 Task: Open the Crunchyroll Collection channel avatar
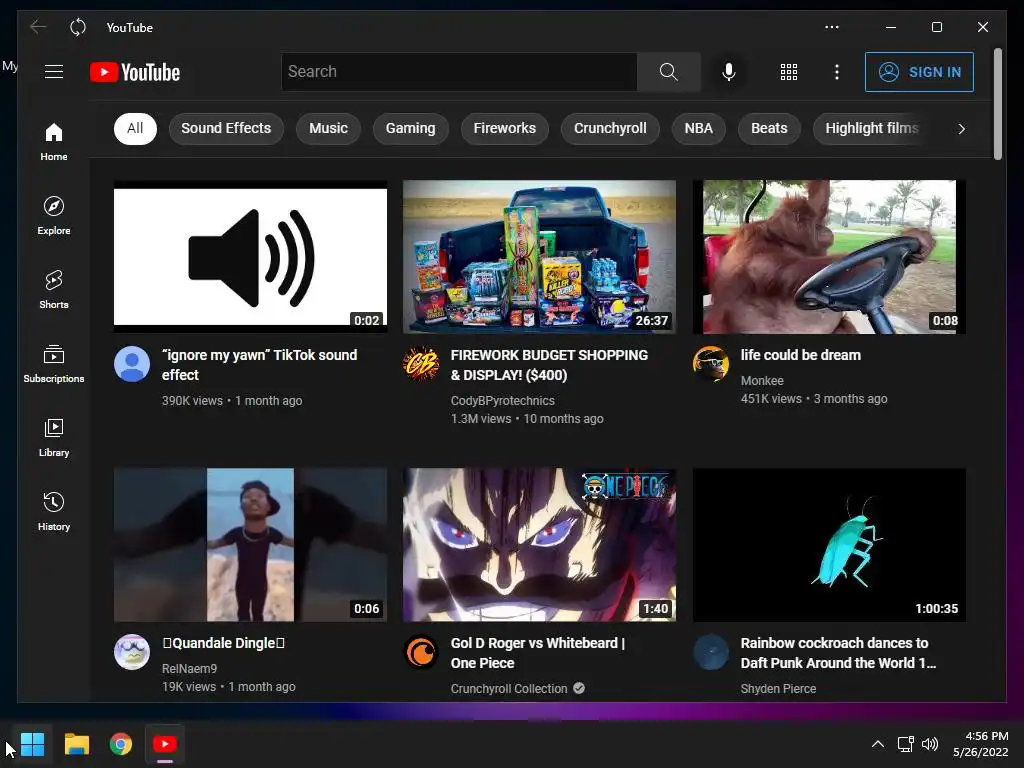[421, 652]
